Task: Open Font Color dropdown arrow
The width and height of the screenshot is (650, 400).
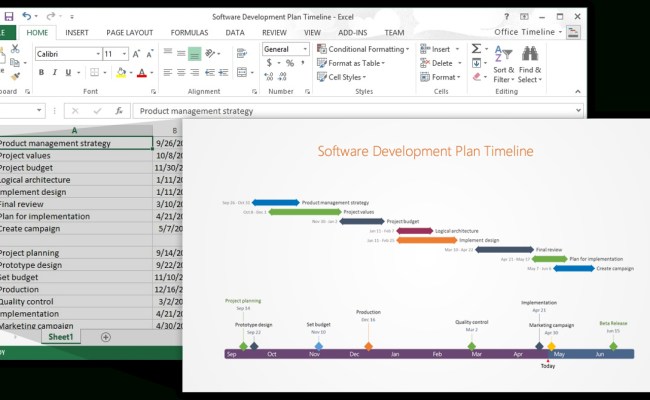Action: tap(152, 73)
